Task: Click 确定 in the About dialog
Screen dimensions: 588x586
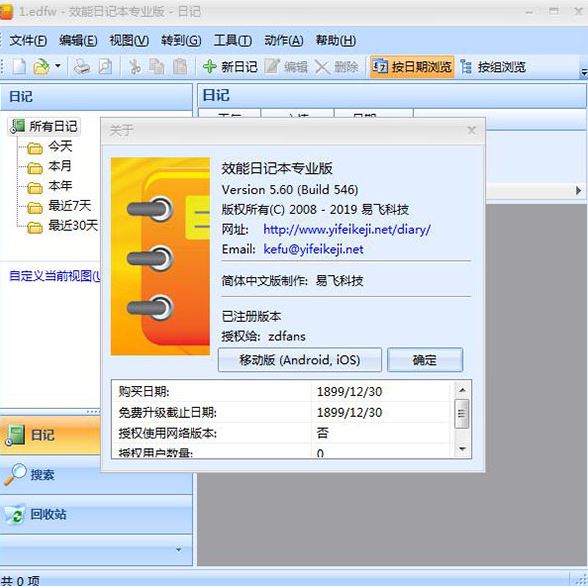Action: pyautogui.click(x=425, y=360)
